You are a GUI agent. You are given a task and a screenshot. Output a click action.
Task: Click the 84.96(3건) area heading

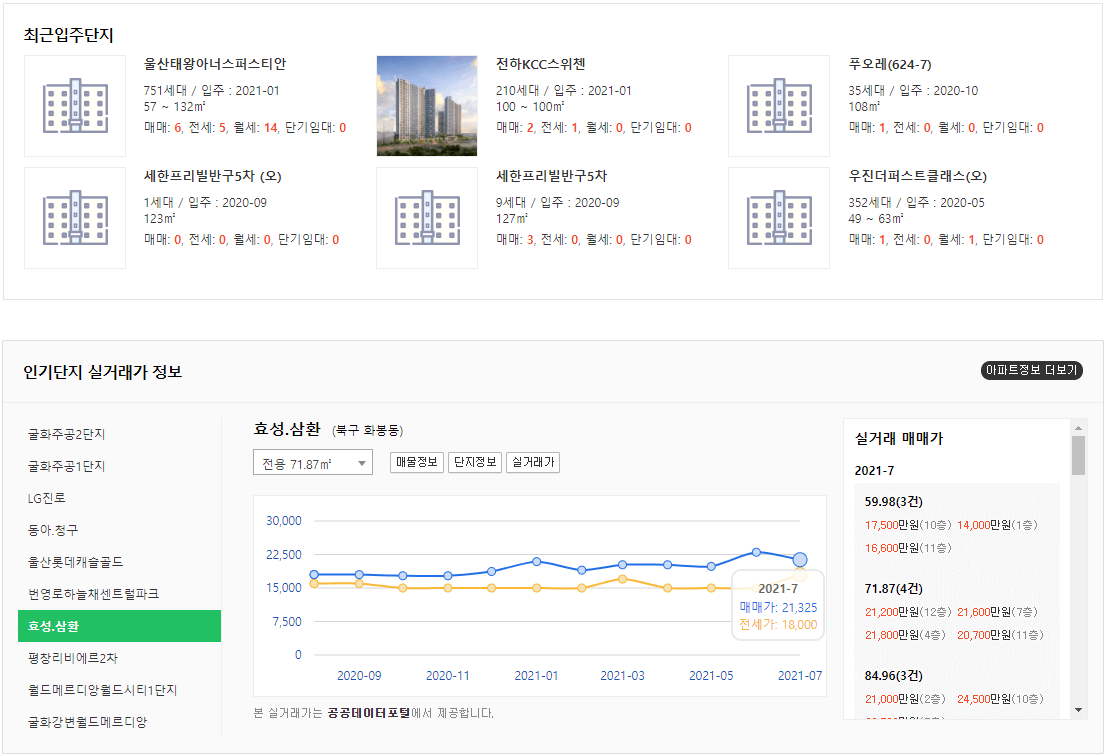tap(894, 676)
